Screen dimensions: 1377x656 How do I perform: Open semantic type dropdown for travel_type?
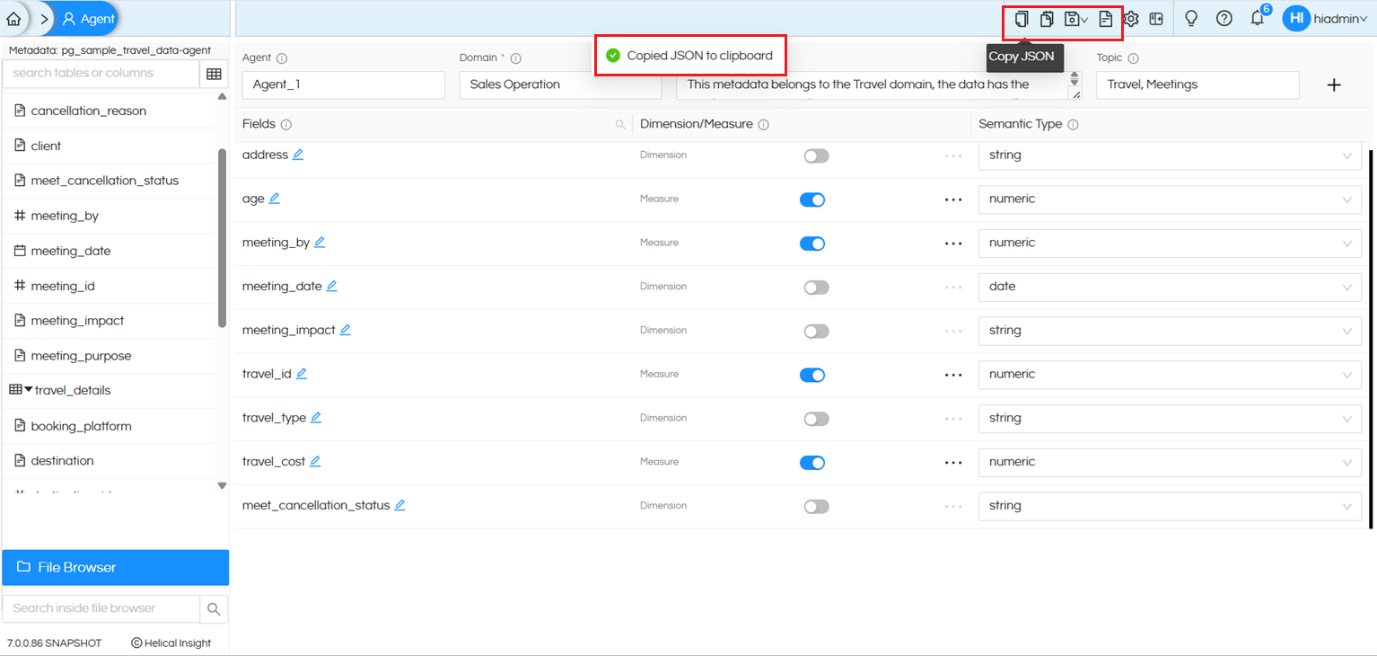[x=1169, y=418]
